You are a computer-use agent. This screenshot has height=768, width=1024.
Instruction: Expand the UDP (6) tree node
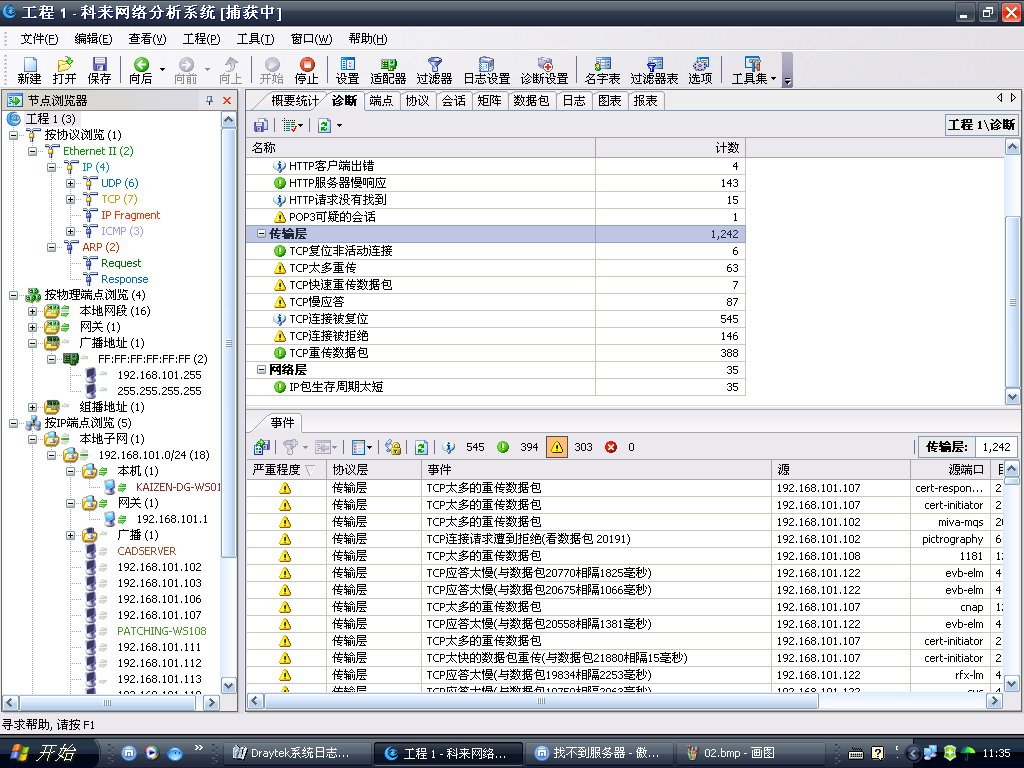(x=71, y=183)
